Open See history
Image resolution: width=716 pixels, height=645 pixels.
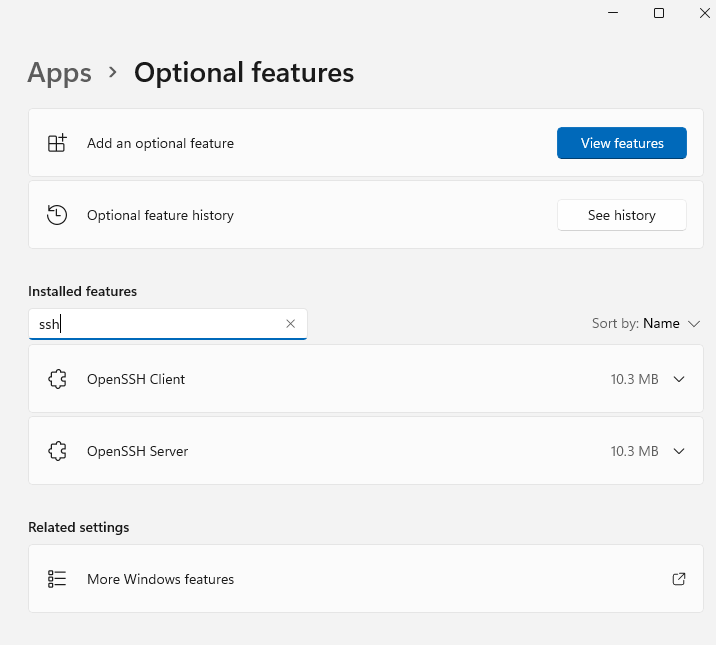point(621,215)
